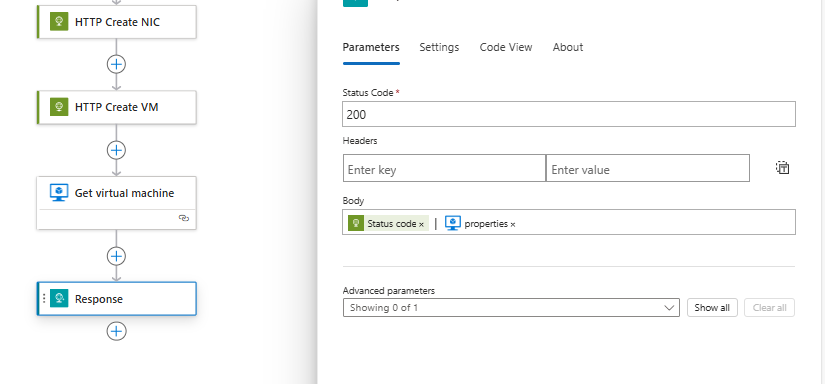
Task: Switch headers to text mode icon
Action: click(x=782, y=168)
